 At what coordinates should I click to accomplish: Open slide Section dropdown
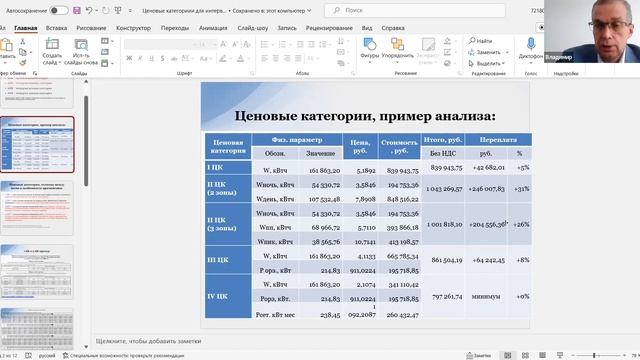click(107, 63)
